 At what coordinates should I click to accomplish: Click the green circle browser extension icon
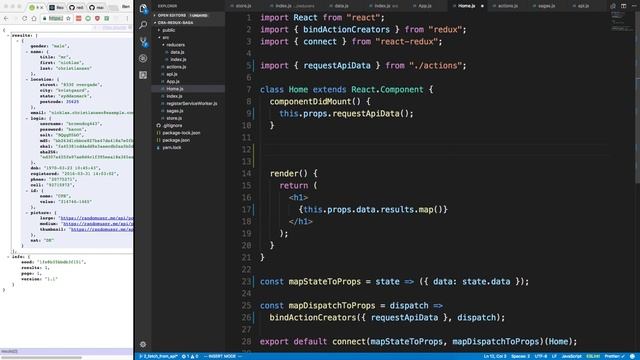88,18
